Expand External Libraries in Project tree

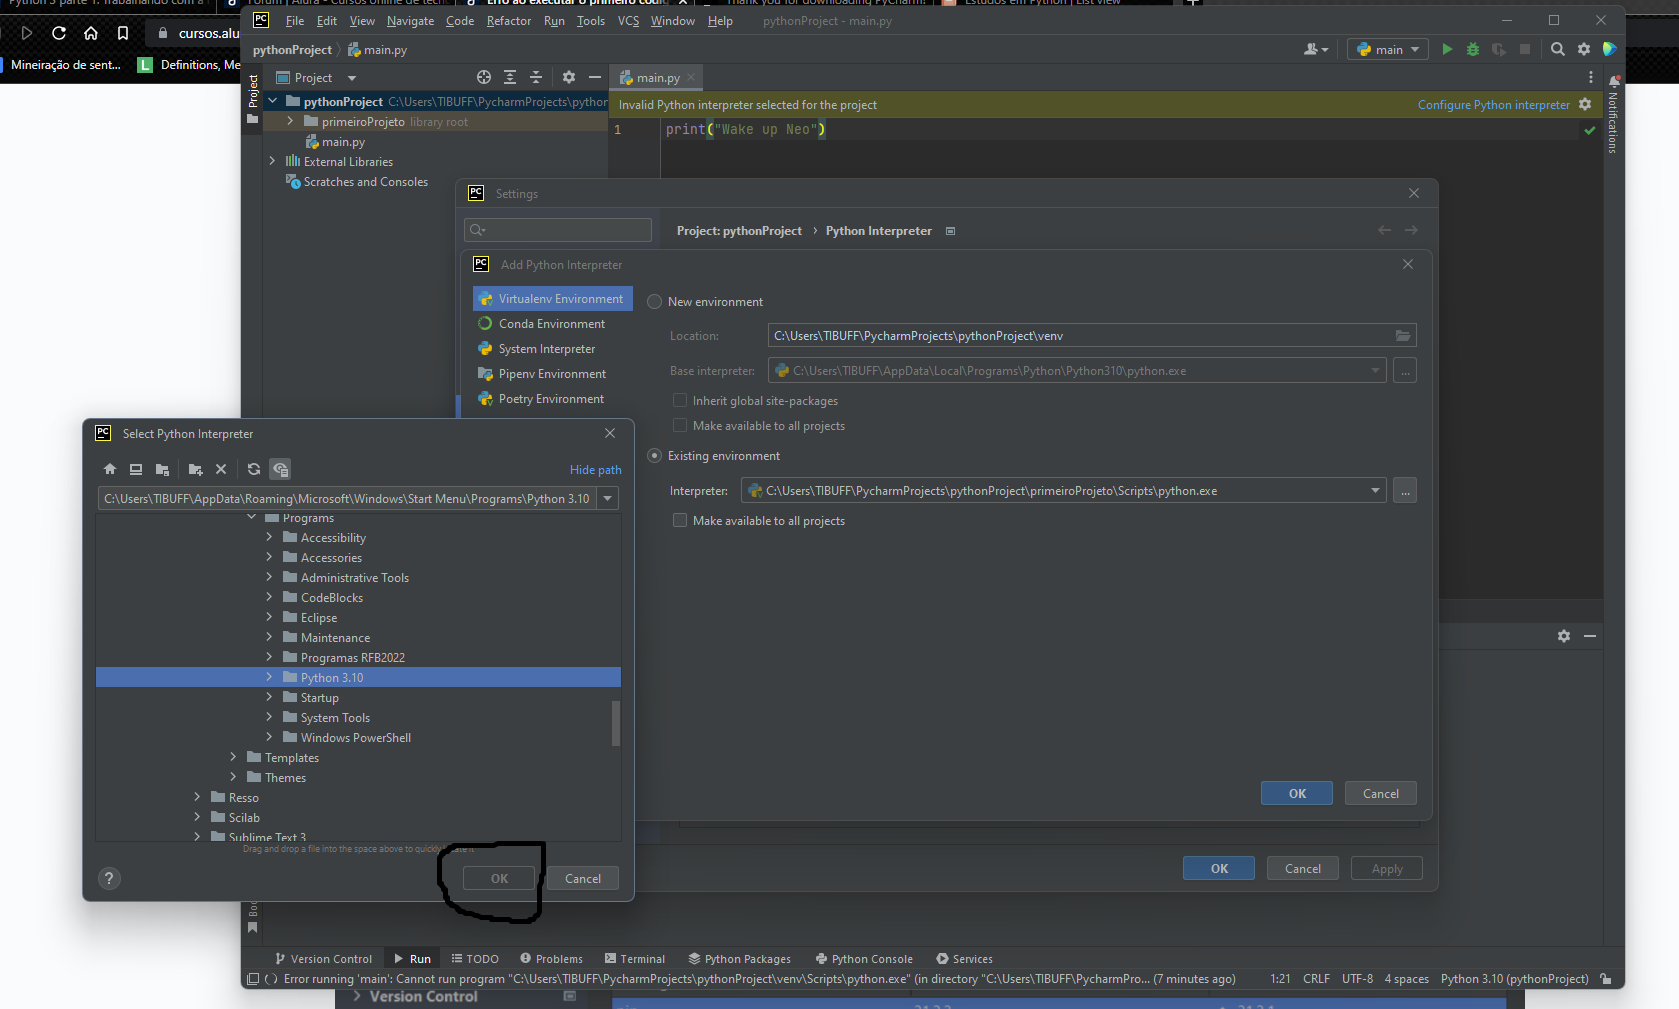tap(272, 160)
